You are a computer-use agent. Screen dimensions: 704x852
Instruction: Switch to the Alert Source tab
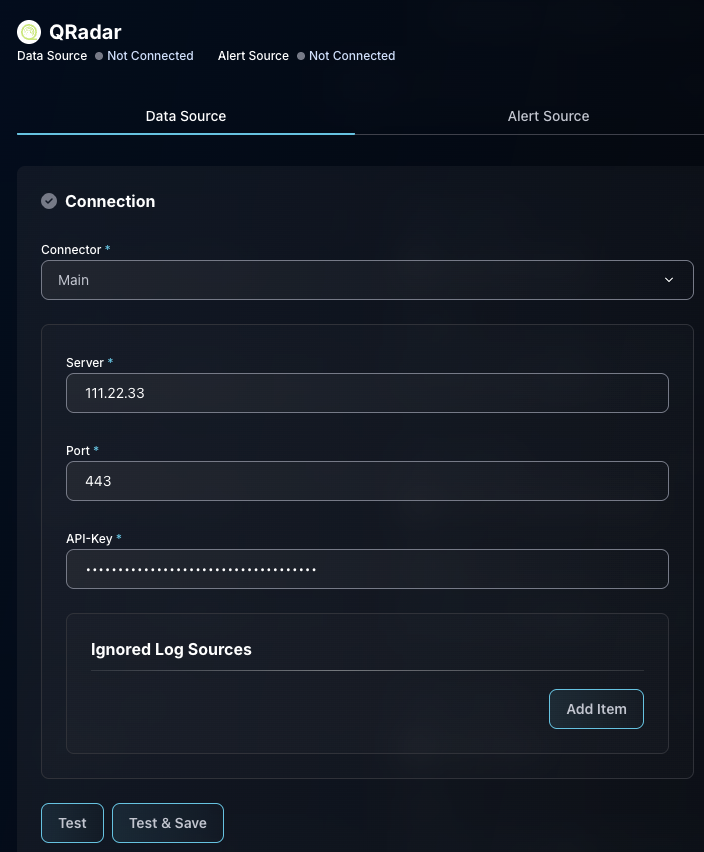(x=548, y=116)
